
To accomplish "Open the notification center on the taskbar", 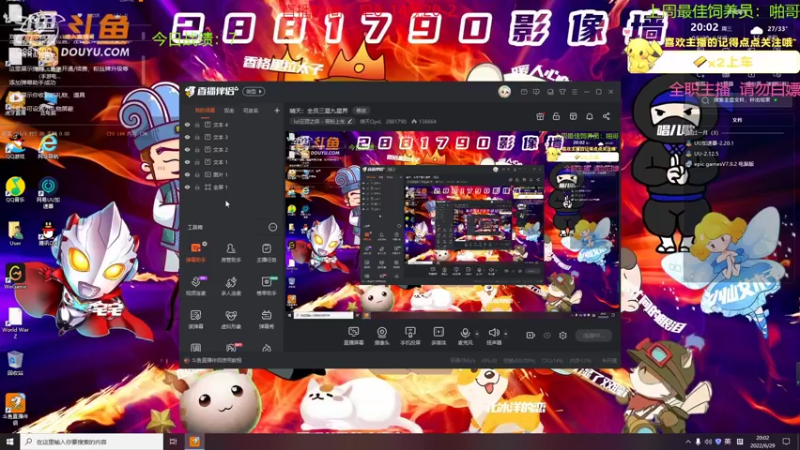I will (786, 442).
